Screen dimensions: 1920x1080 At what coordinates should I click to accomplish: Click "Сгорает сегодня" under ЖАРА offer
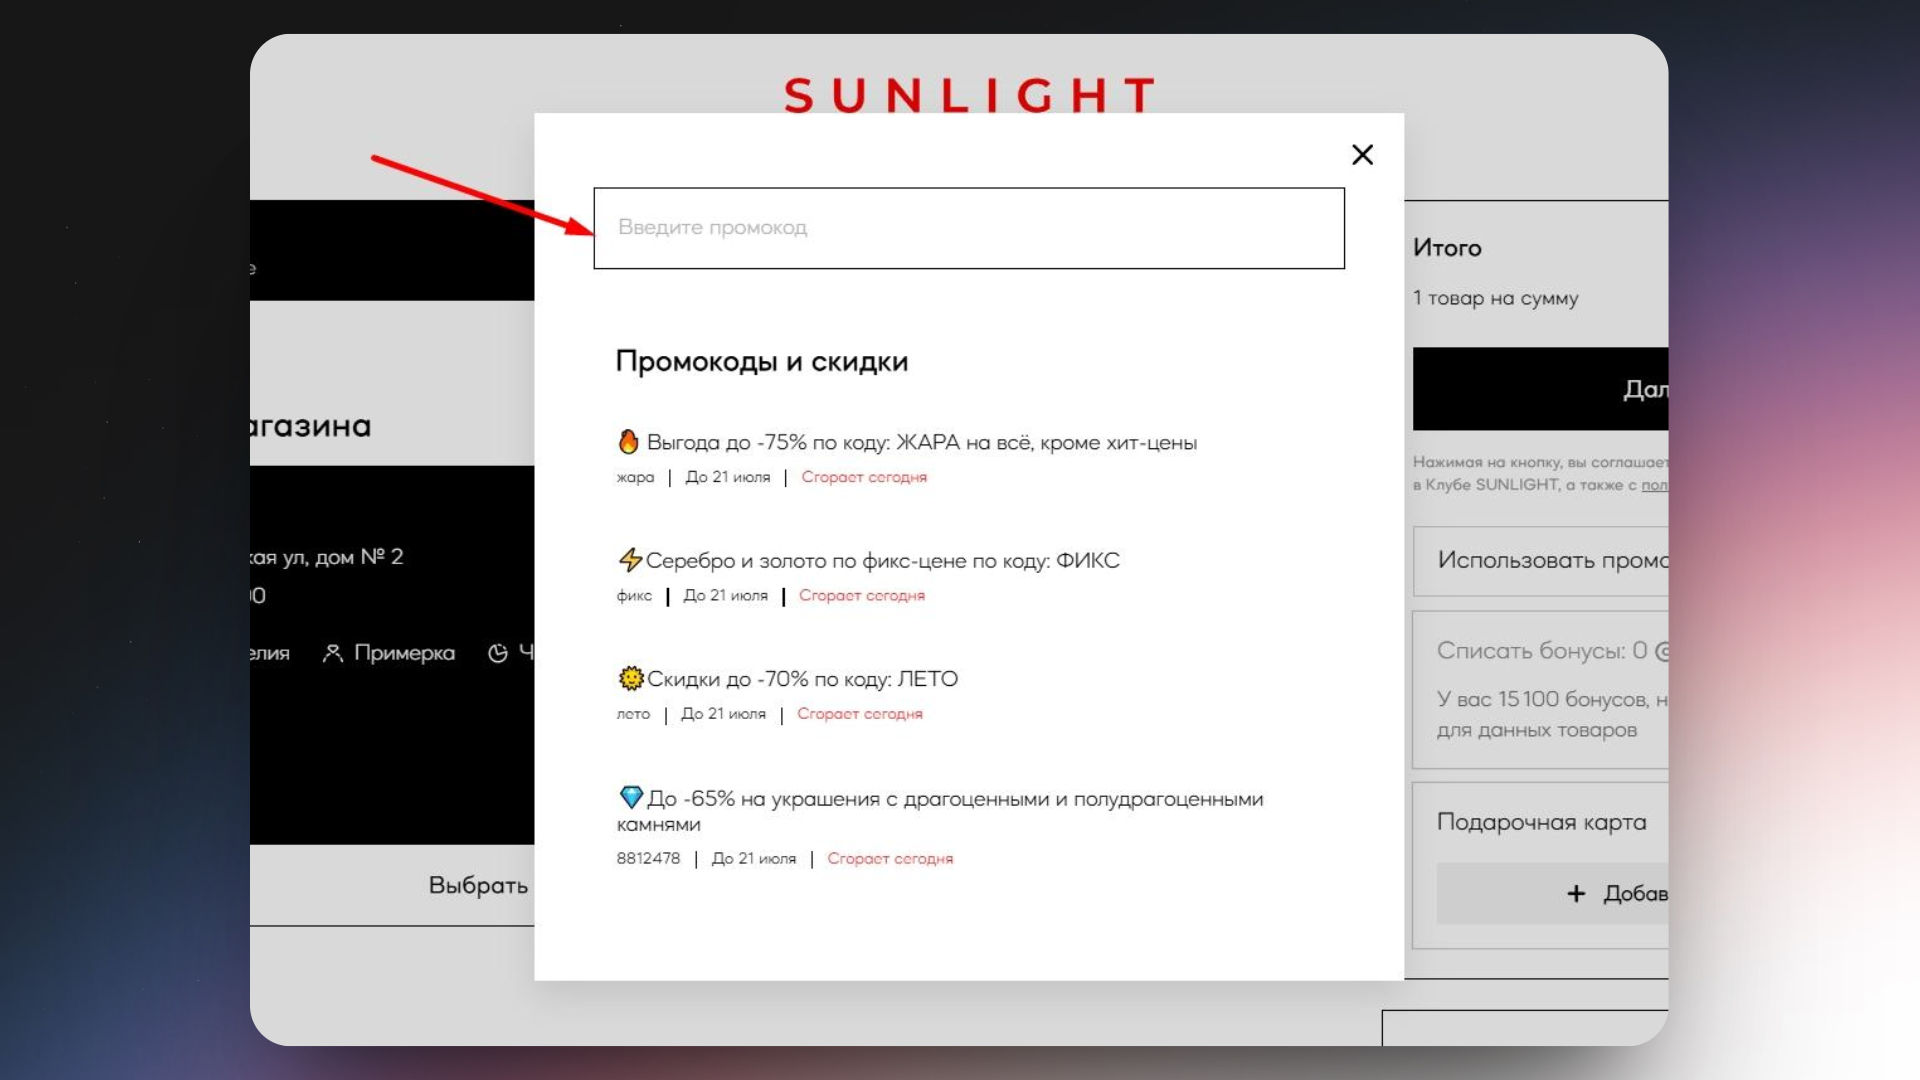tap(864, 478)
